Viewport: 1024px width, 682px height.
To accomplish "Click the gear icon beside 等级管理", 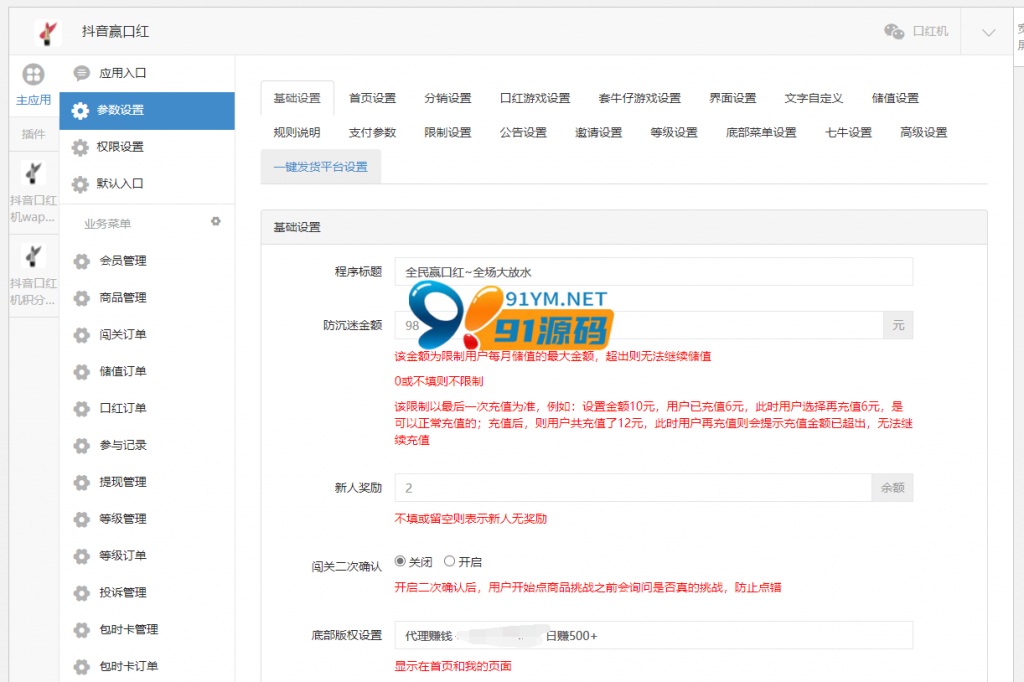I will coord(82,519).
